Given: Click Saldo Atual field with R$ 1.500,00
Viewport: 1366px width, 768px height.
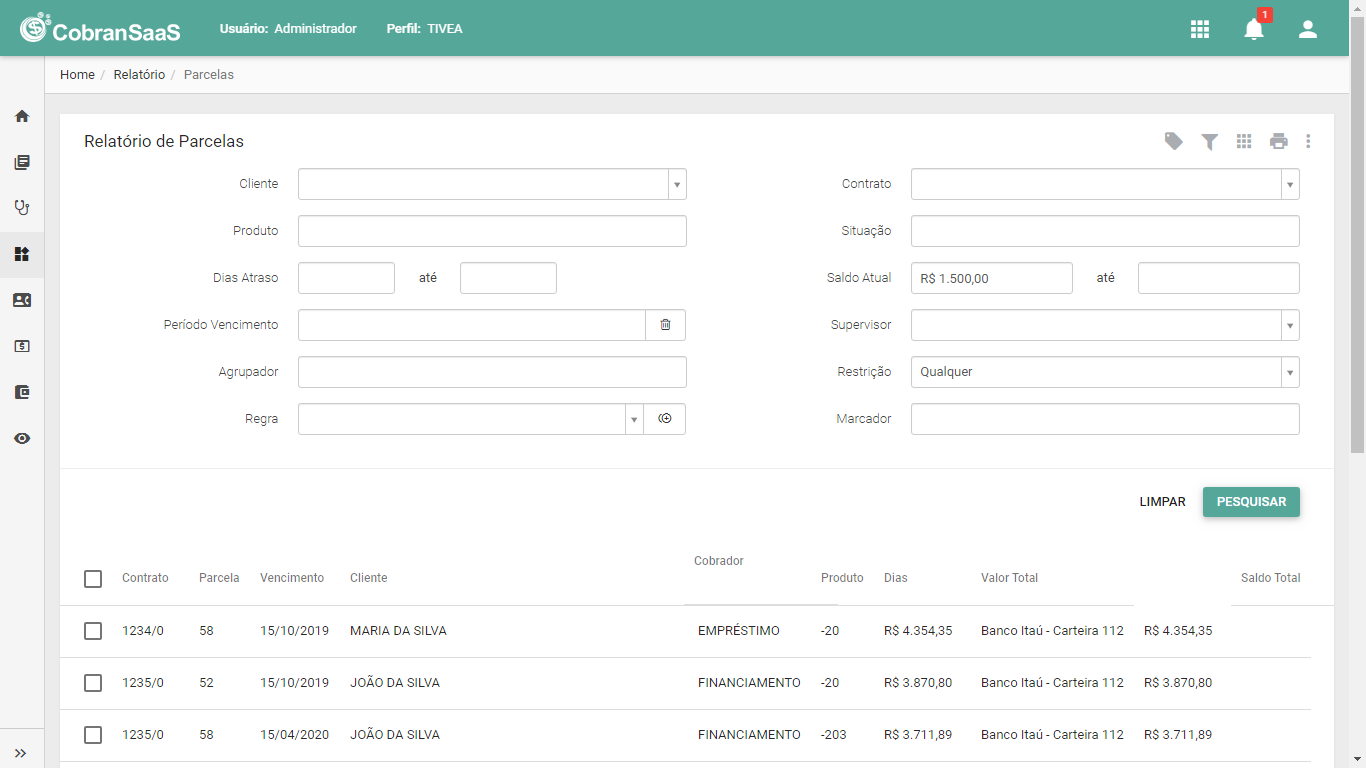Looking at the screenshot, I should [x=992, y=278].
